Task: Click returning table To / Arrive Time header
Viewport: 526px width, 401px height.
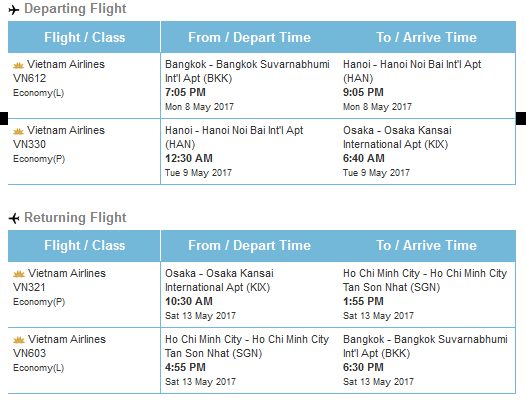Action: 426,245
